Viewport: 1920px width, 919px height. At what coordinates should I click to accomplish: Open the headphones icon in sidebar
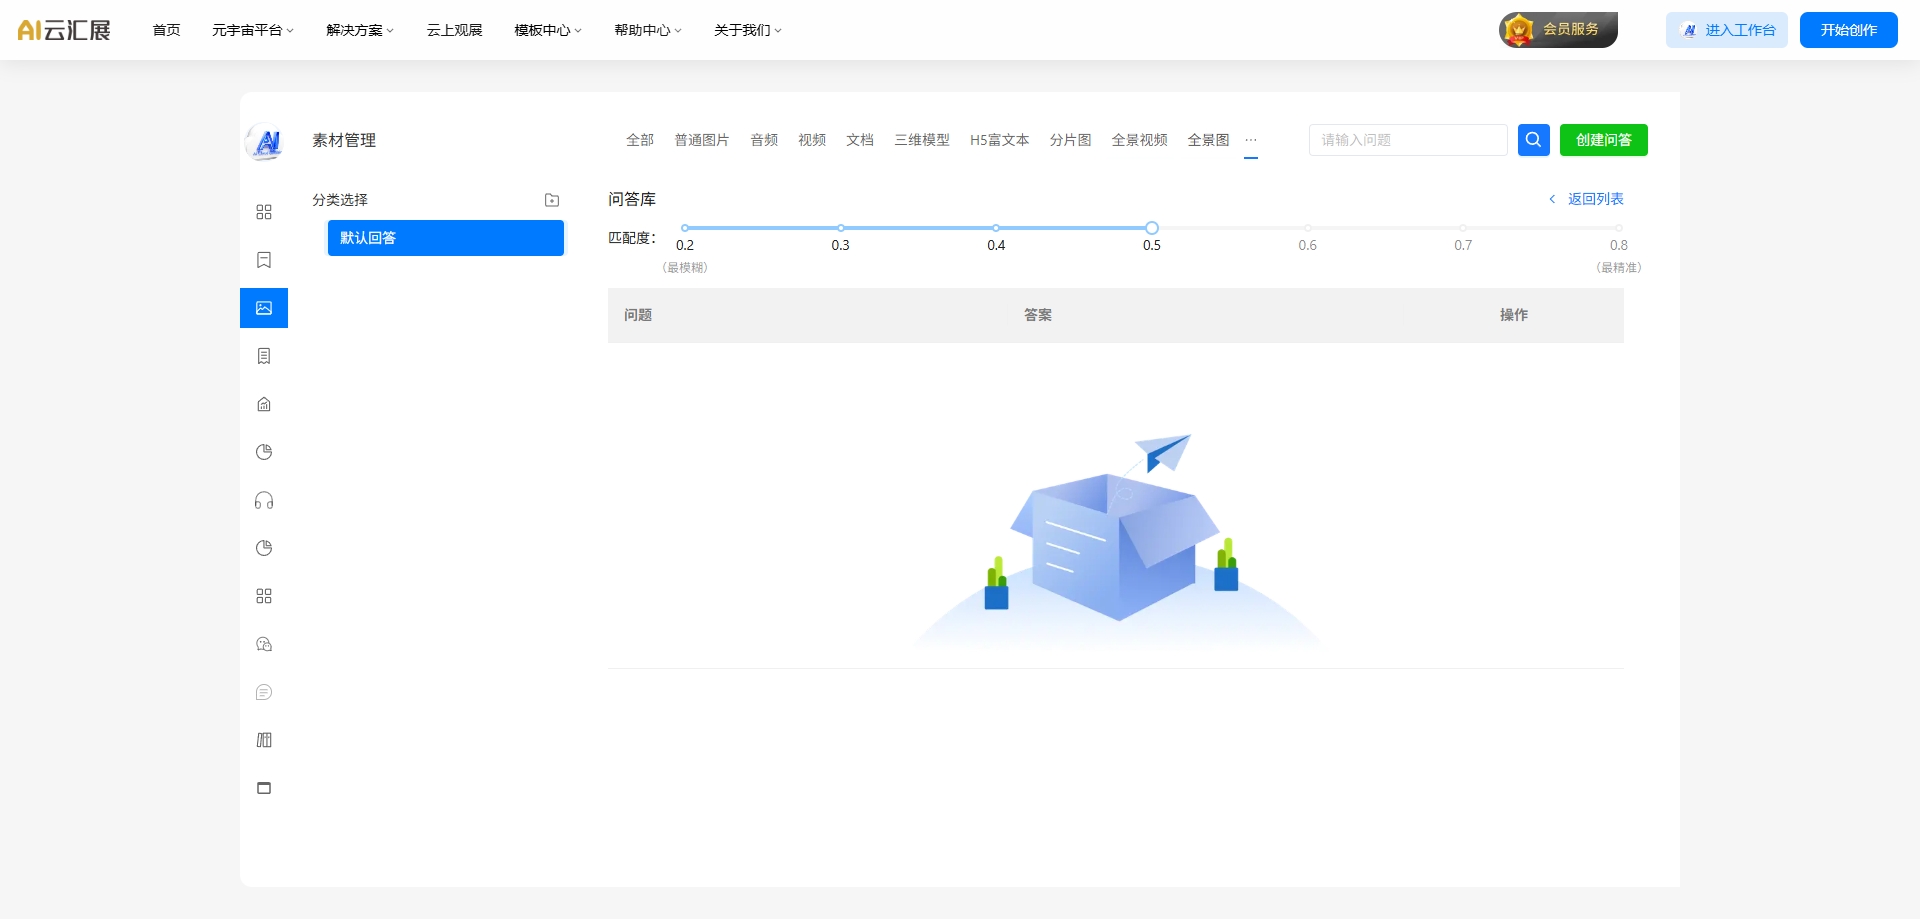(264, 500)
